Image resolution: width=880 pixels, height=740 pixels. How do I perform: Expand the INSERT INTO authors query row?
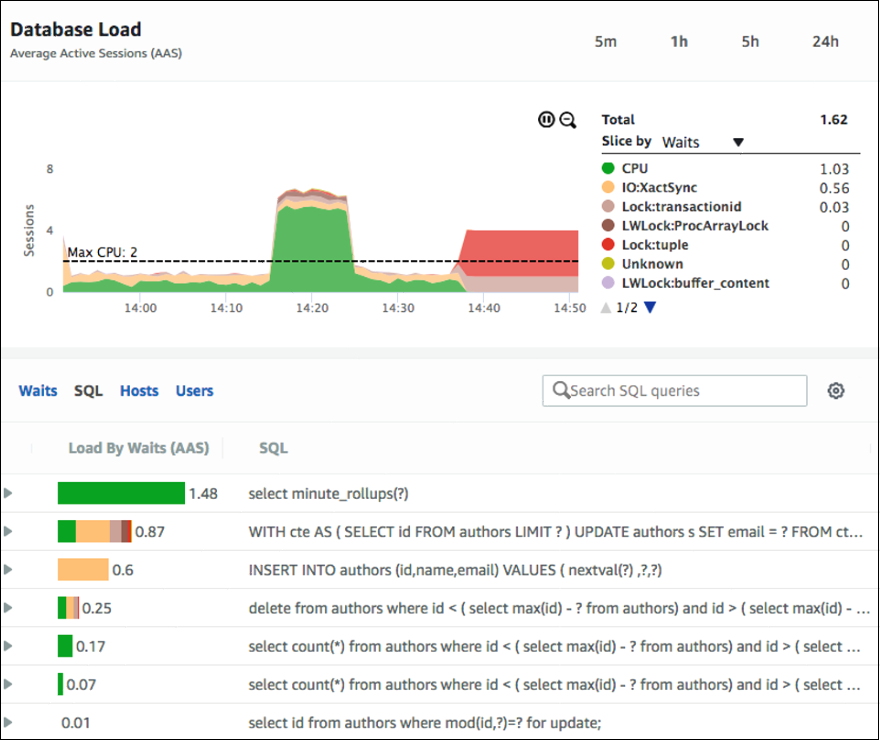tap(10, 570)
